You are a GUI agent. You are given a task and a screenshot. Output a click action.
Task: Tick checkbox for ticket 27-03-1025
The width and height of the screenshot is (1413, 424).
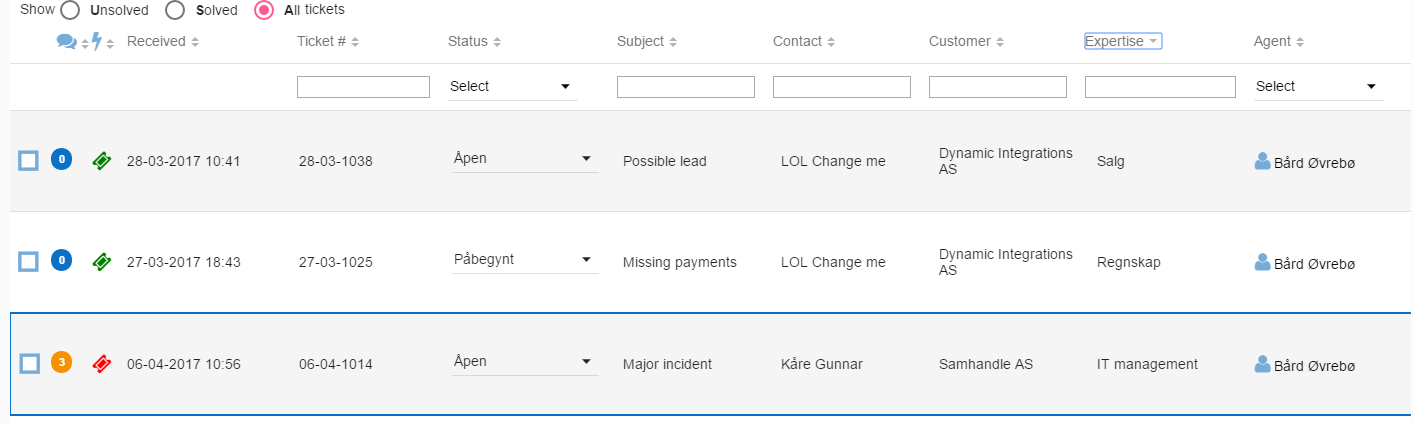(29, 261)
